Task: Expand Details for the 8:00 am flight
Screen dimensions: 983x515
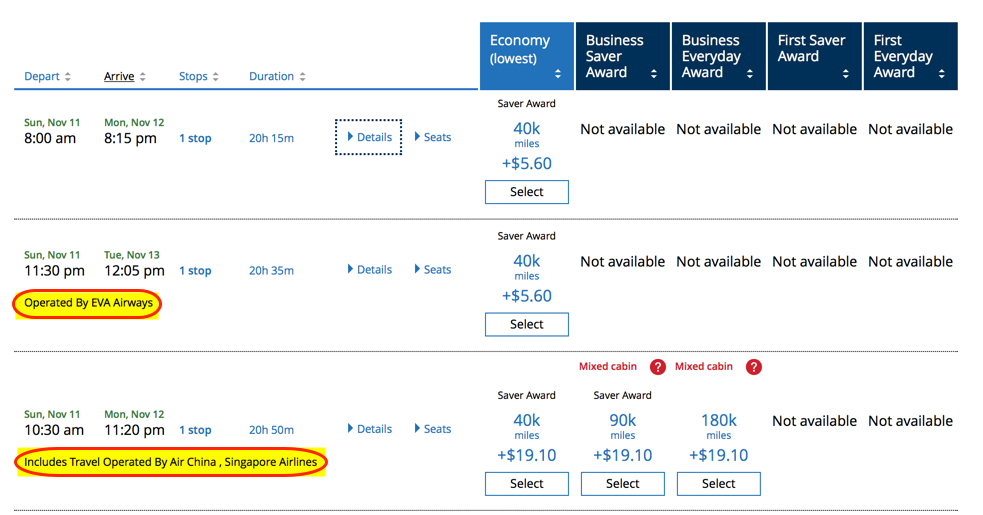Action: pos(369,137)
